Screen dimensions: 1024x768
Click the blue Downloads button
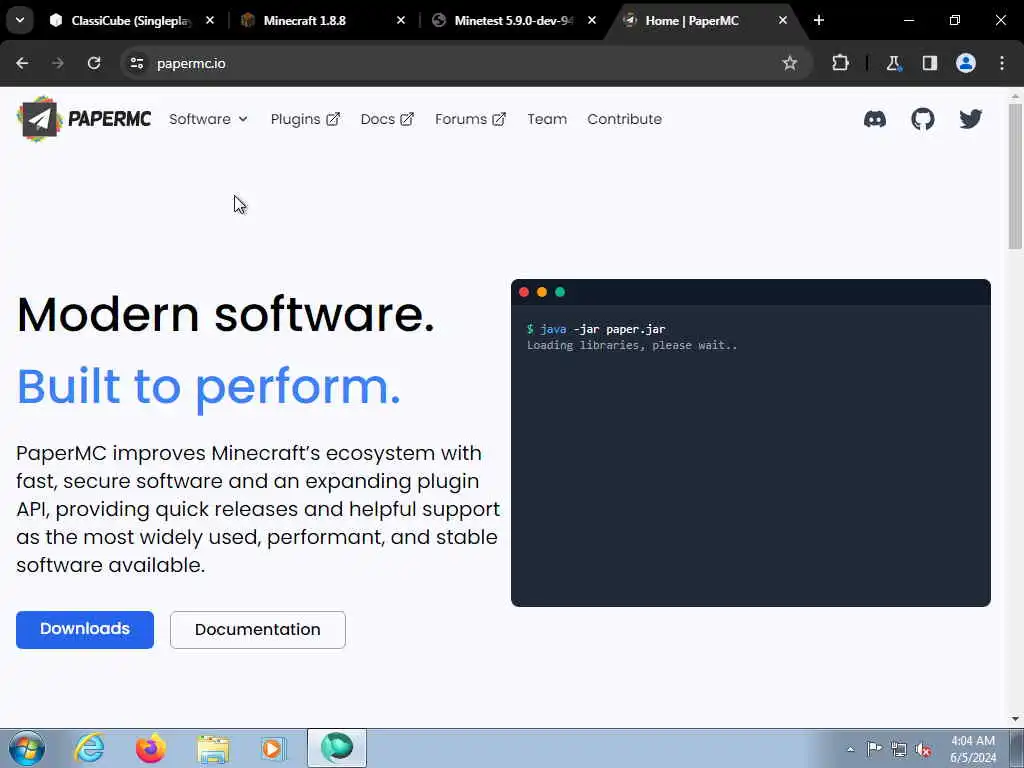[x=85, y=630]
